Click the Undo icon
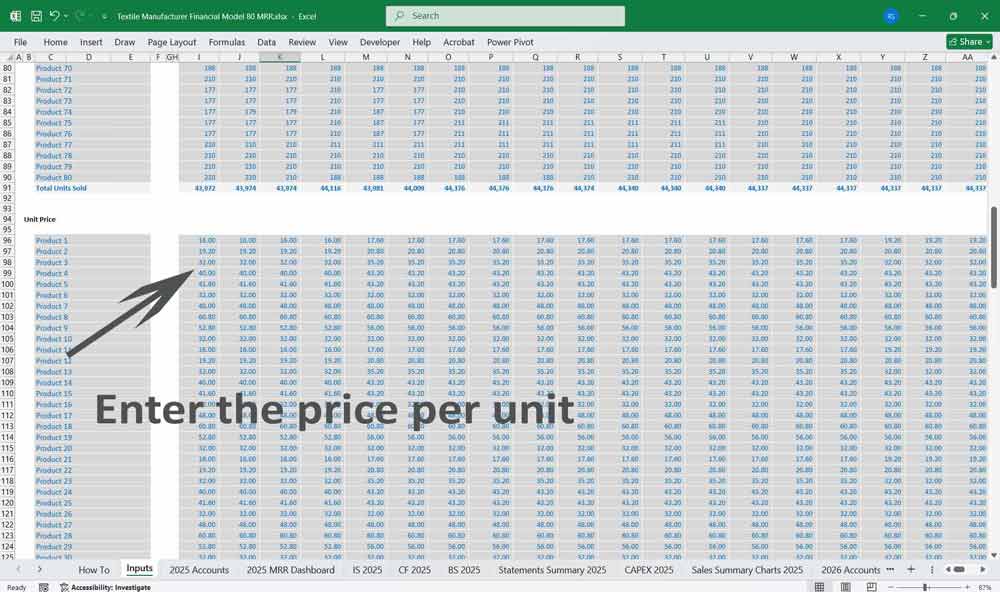 [x=55, y=16]
